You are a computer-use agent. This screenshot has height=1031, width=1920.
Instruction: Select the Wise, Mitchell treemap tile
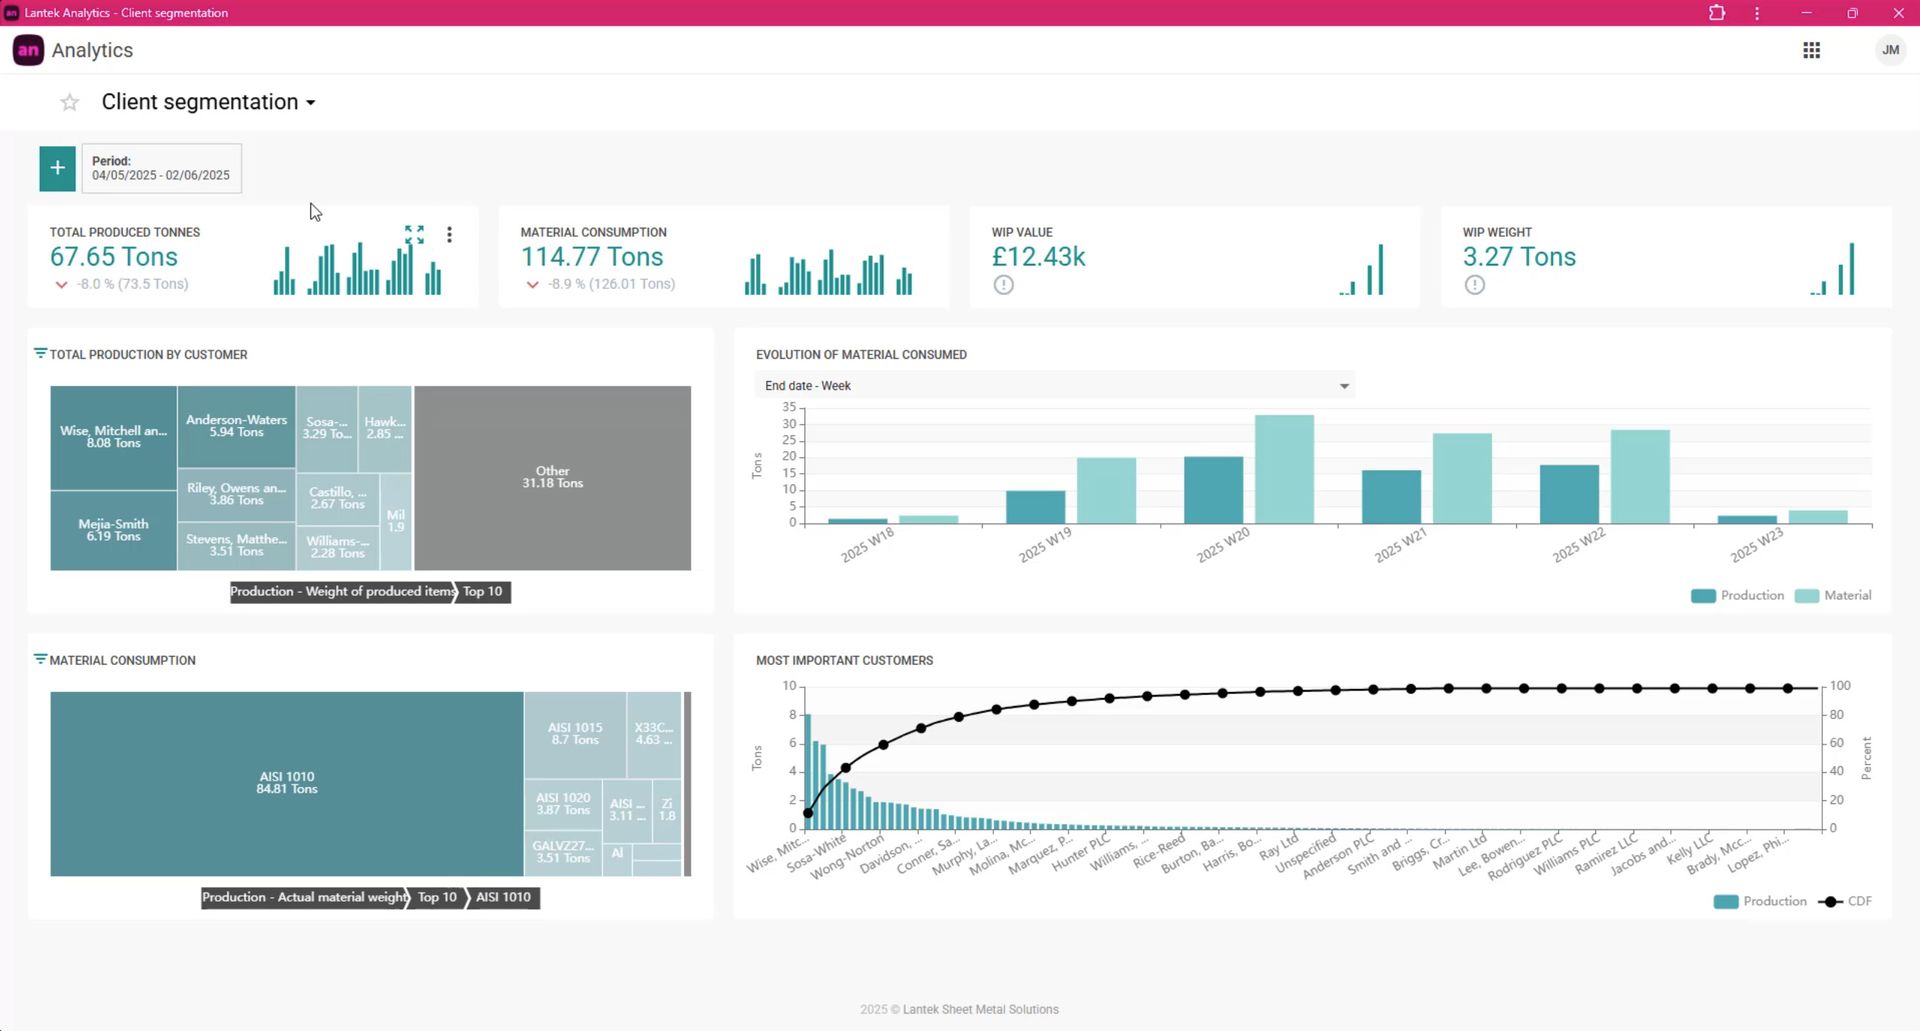113,438
